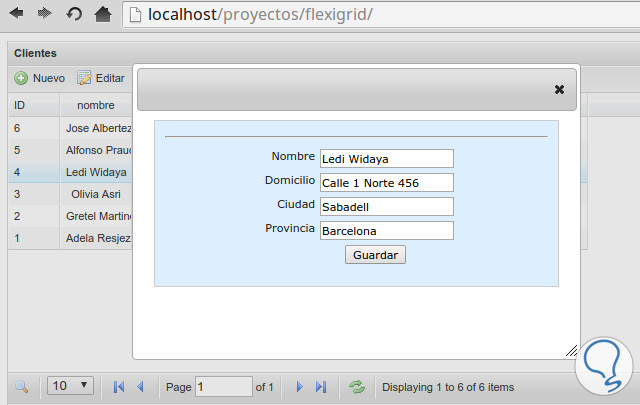This screenshot has width=640, height=405.
Task: Select the Ledi Widaya grid row
Action: pyautogui.click(x=70, y=172)
